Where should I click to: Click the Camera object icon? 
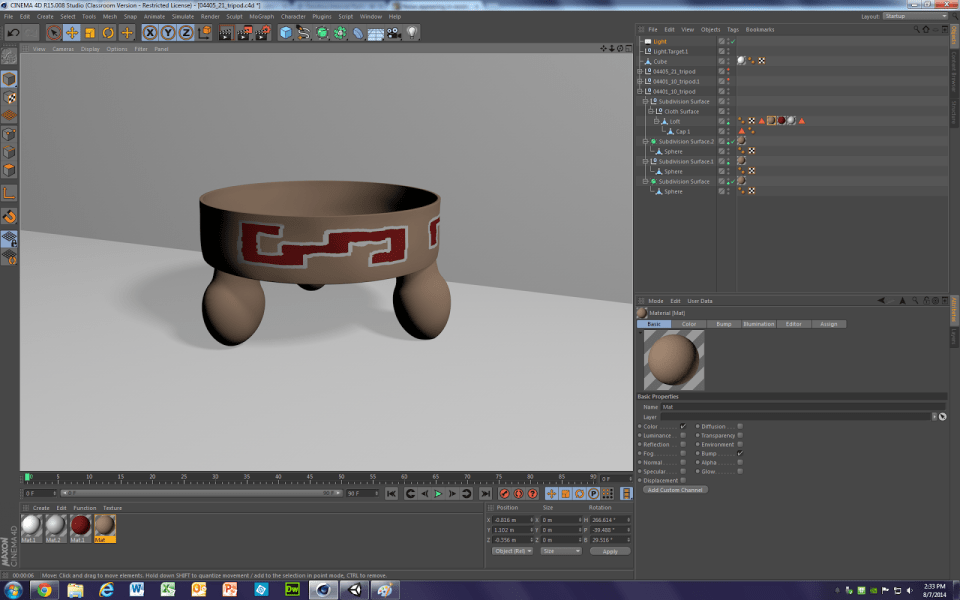(x=394, y=33)
